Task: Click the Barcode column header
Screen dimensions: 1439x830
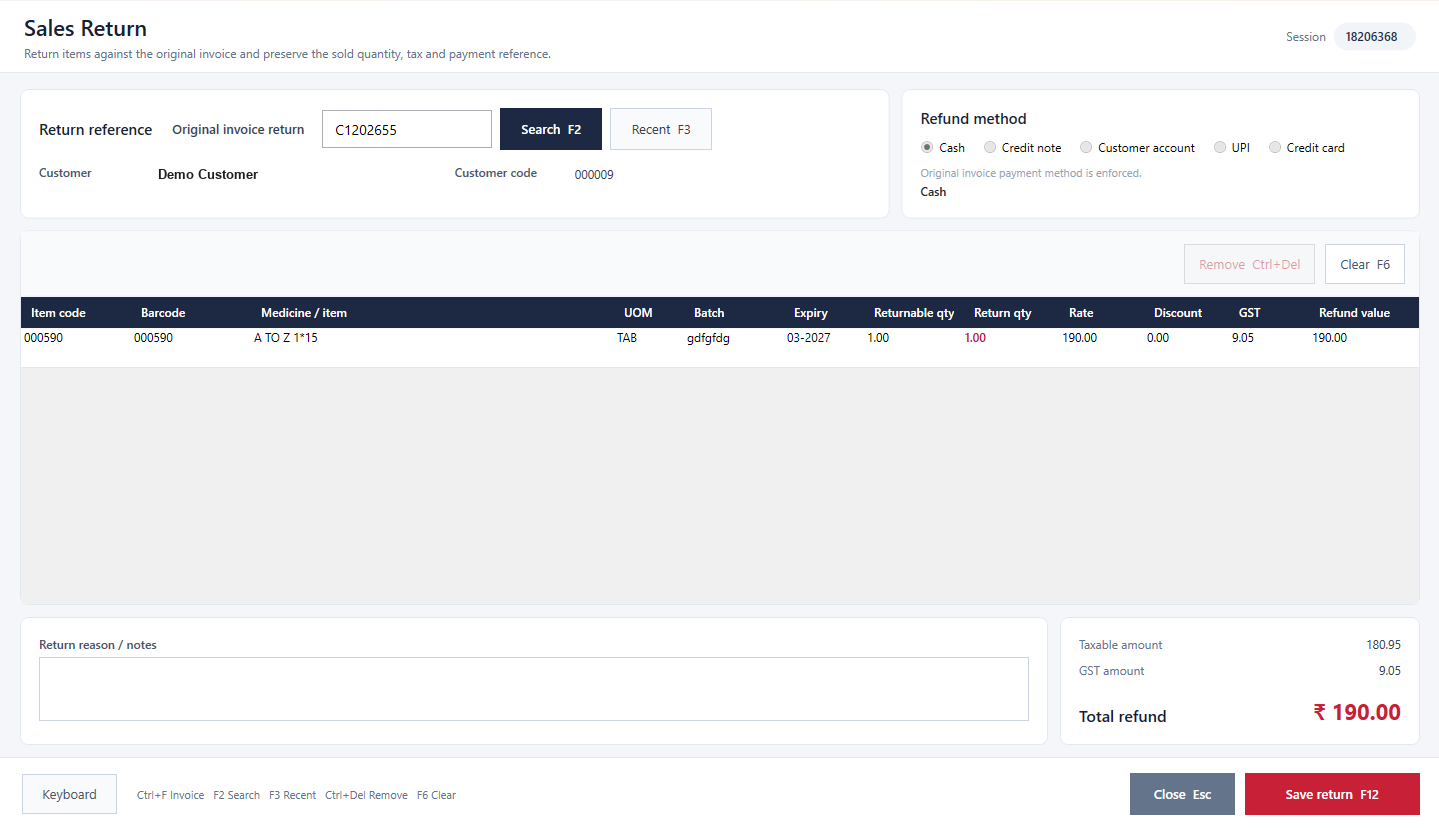Action: click(163, 313)
